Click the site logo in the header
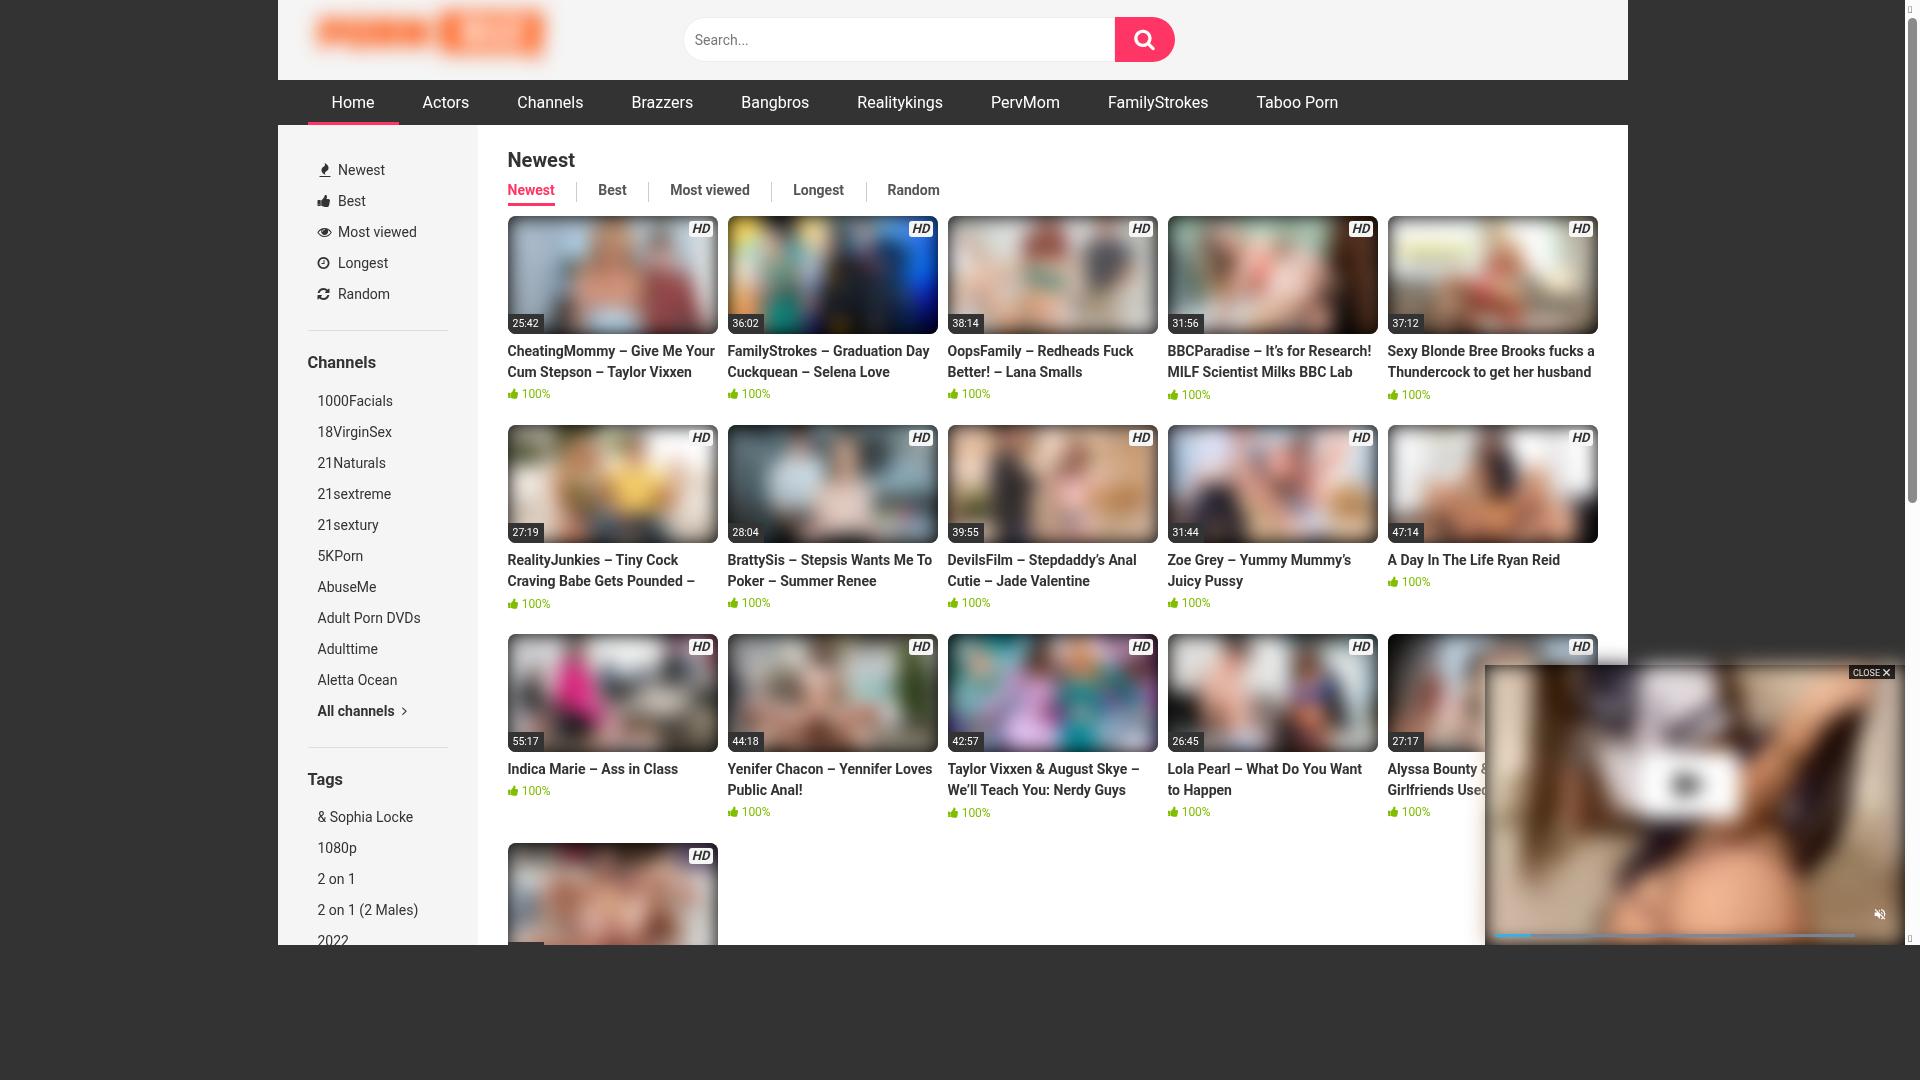Viewport: 1920px width, 1080px height. 430,34
